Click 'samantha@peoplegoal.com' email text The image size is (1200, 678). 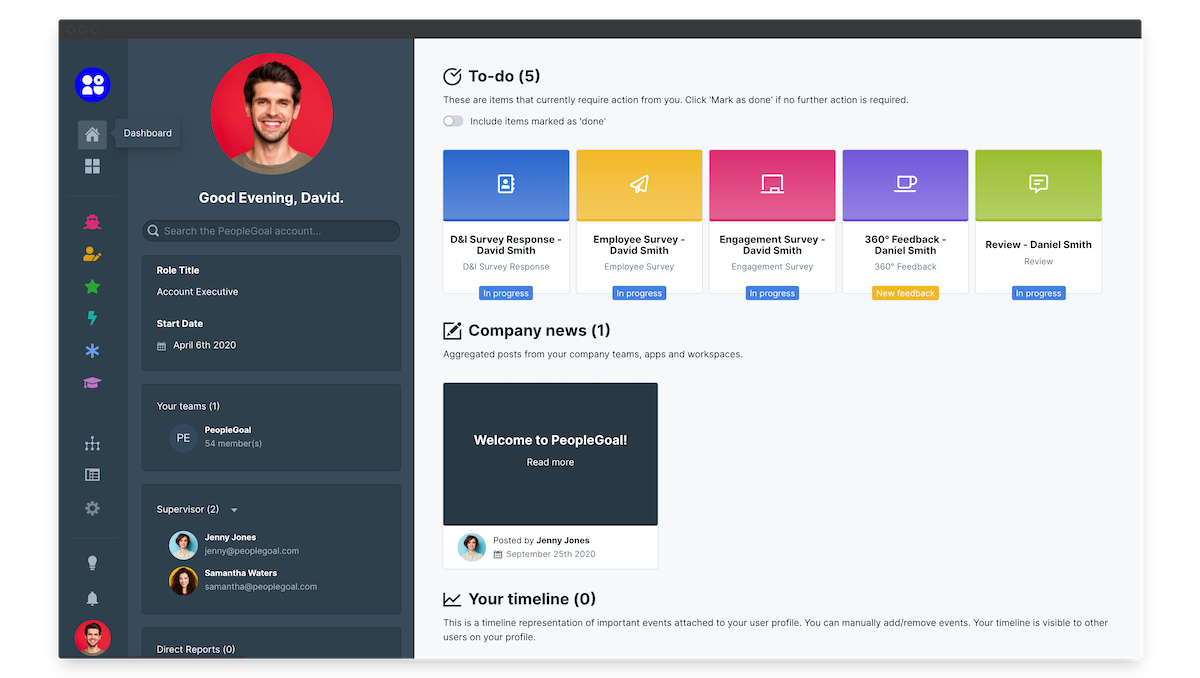[261, 587]
